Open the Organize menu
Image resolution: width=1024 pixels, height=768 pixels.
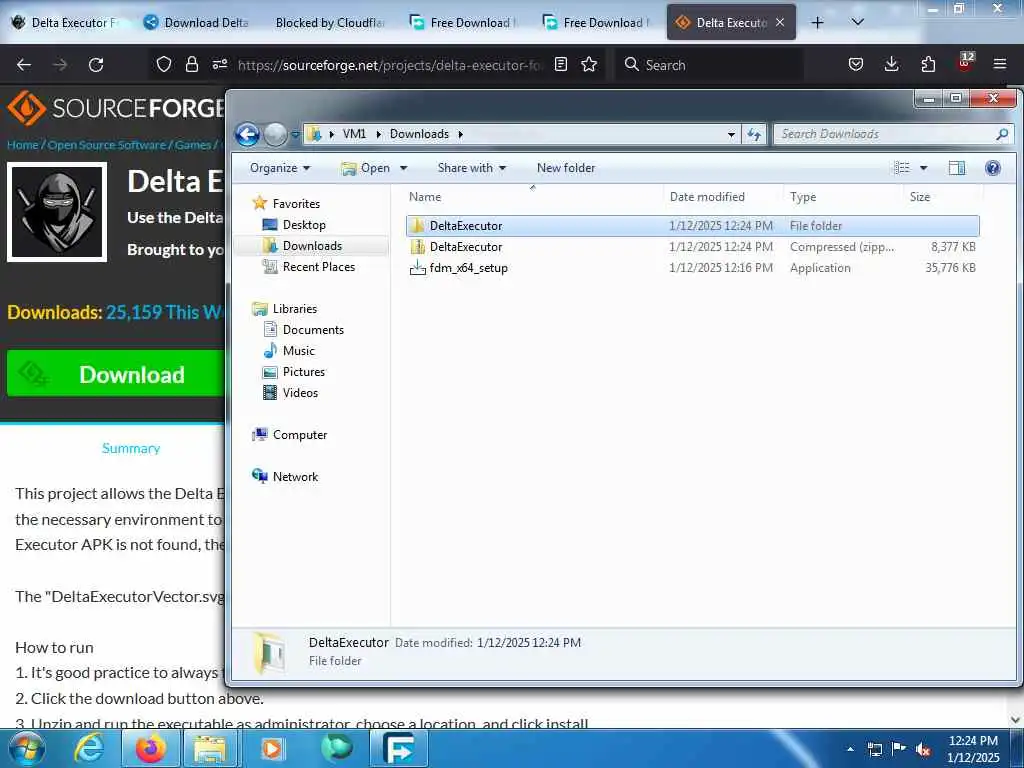click(x=280, y=168)
